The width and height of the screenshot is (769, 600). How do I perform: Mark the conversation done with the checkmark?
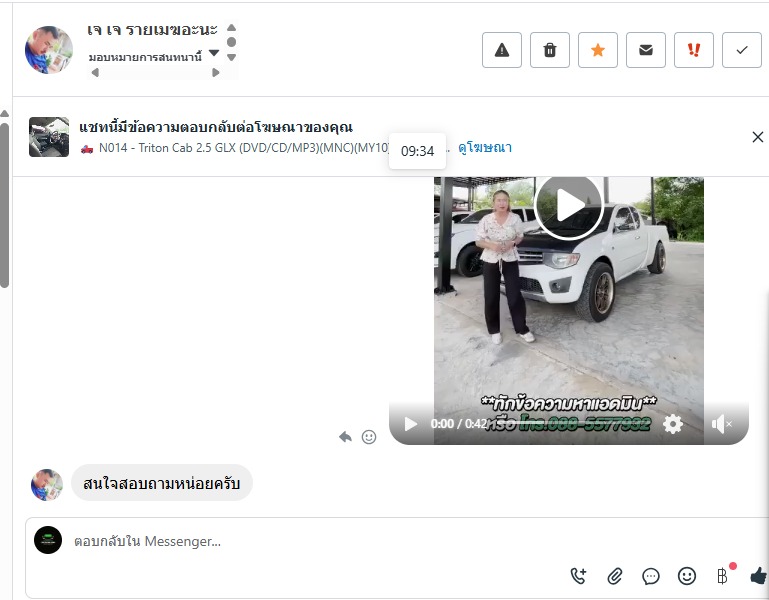pos(742,50)
